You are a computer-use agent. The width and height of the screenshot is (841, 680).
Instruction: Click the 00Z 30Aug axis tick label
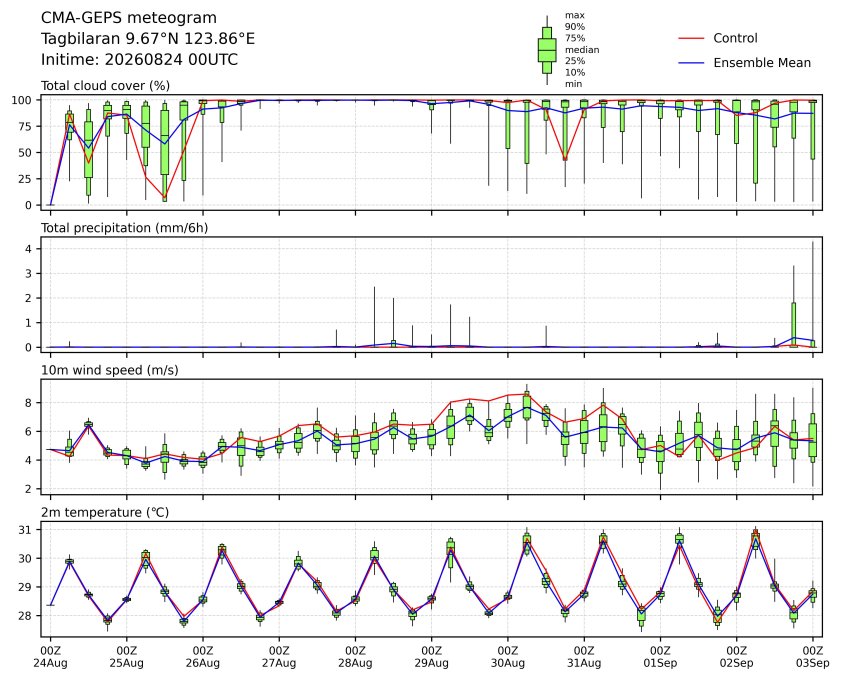(507, 656)
